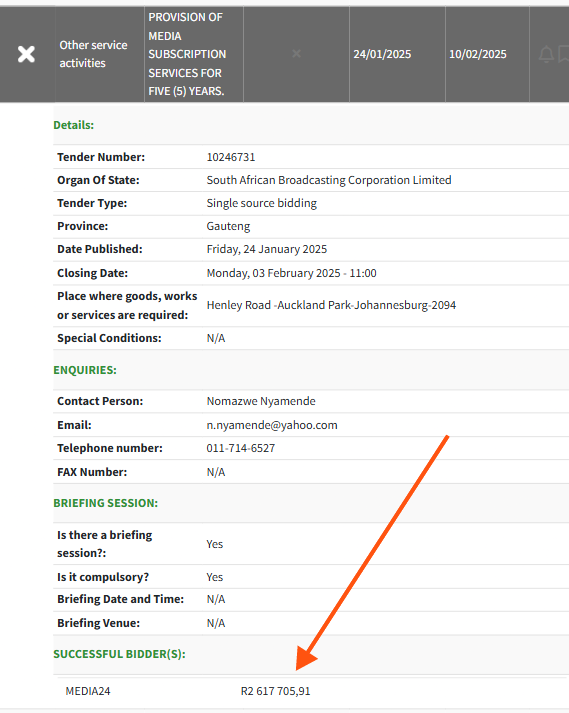The height and width of the screenshot is (713, 569).
Task: Click the N/A value for Briefing Date and Time
Action: (x=216, y=599)
